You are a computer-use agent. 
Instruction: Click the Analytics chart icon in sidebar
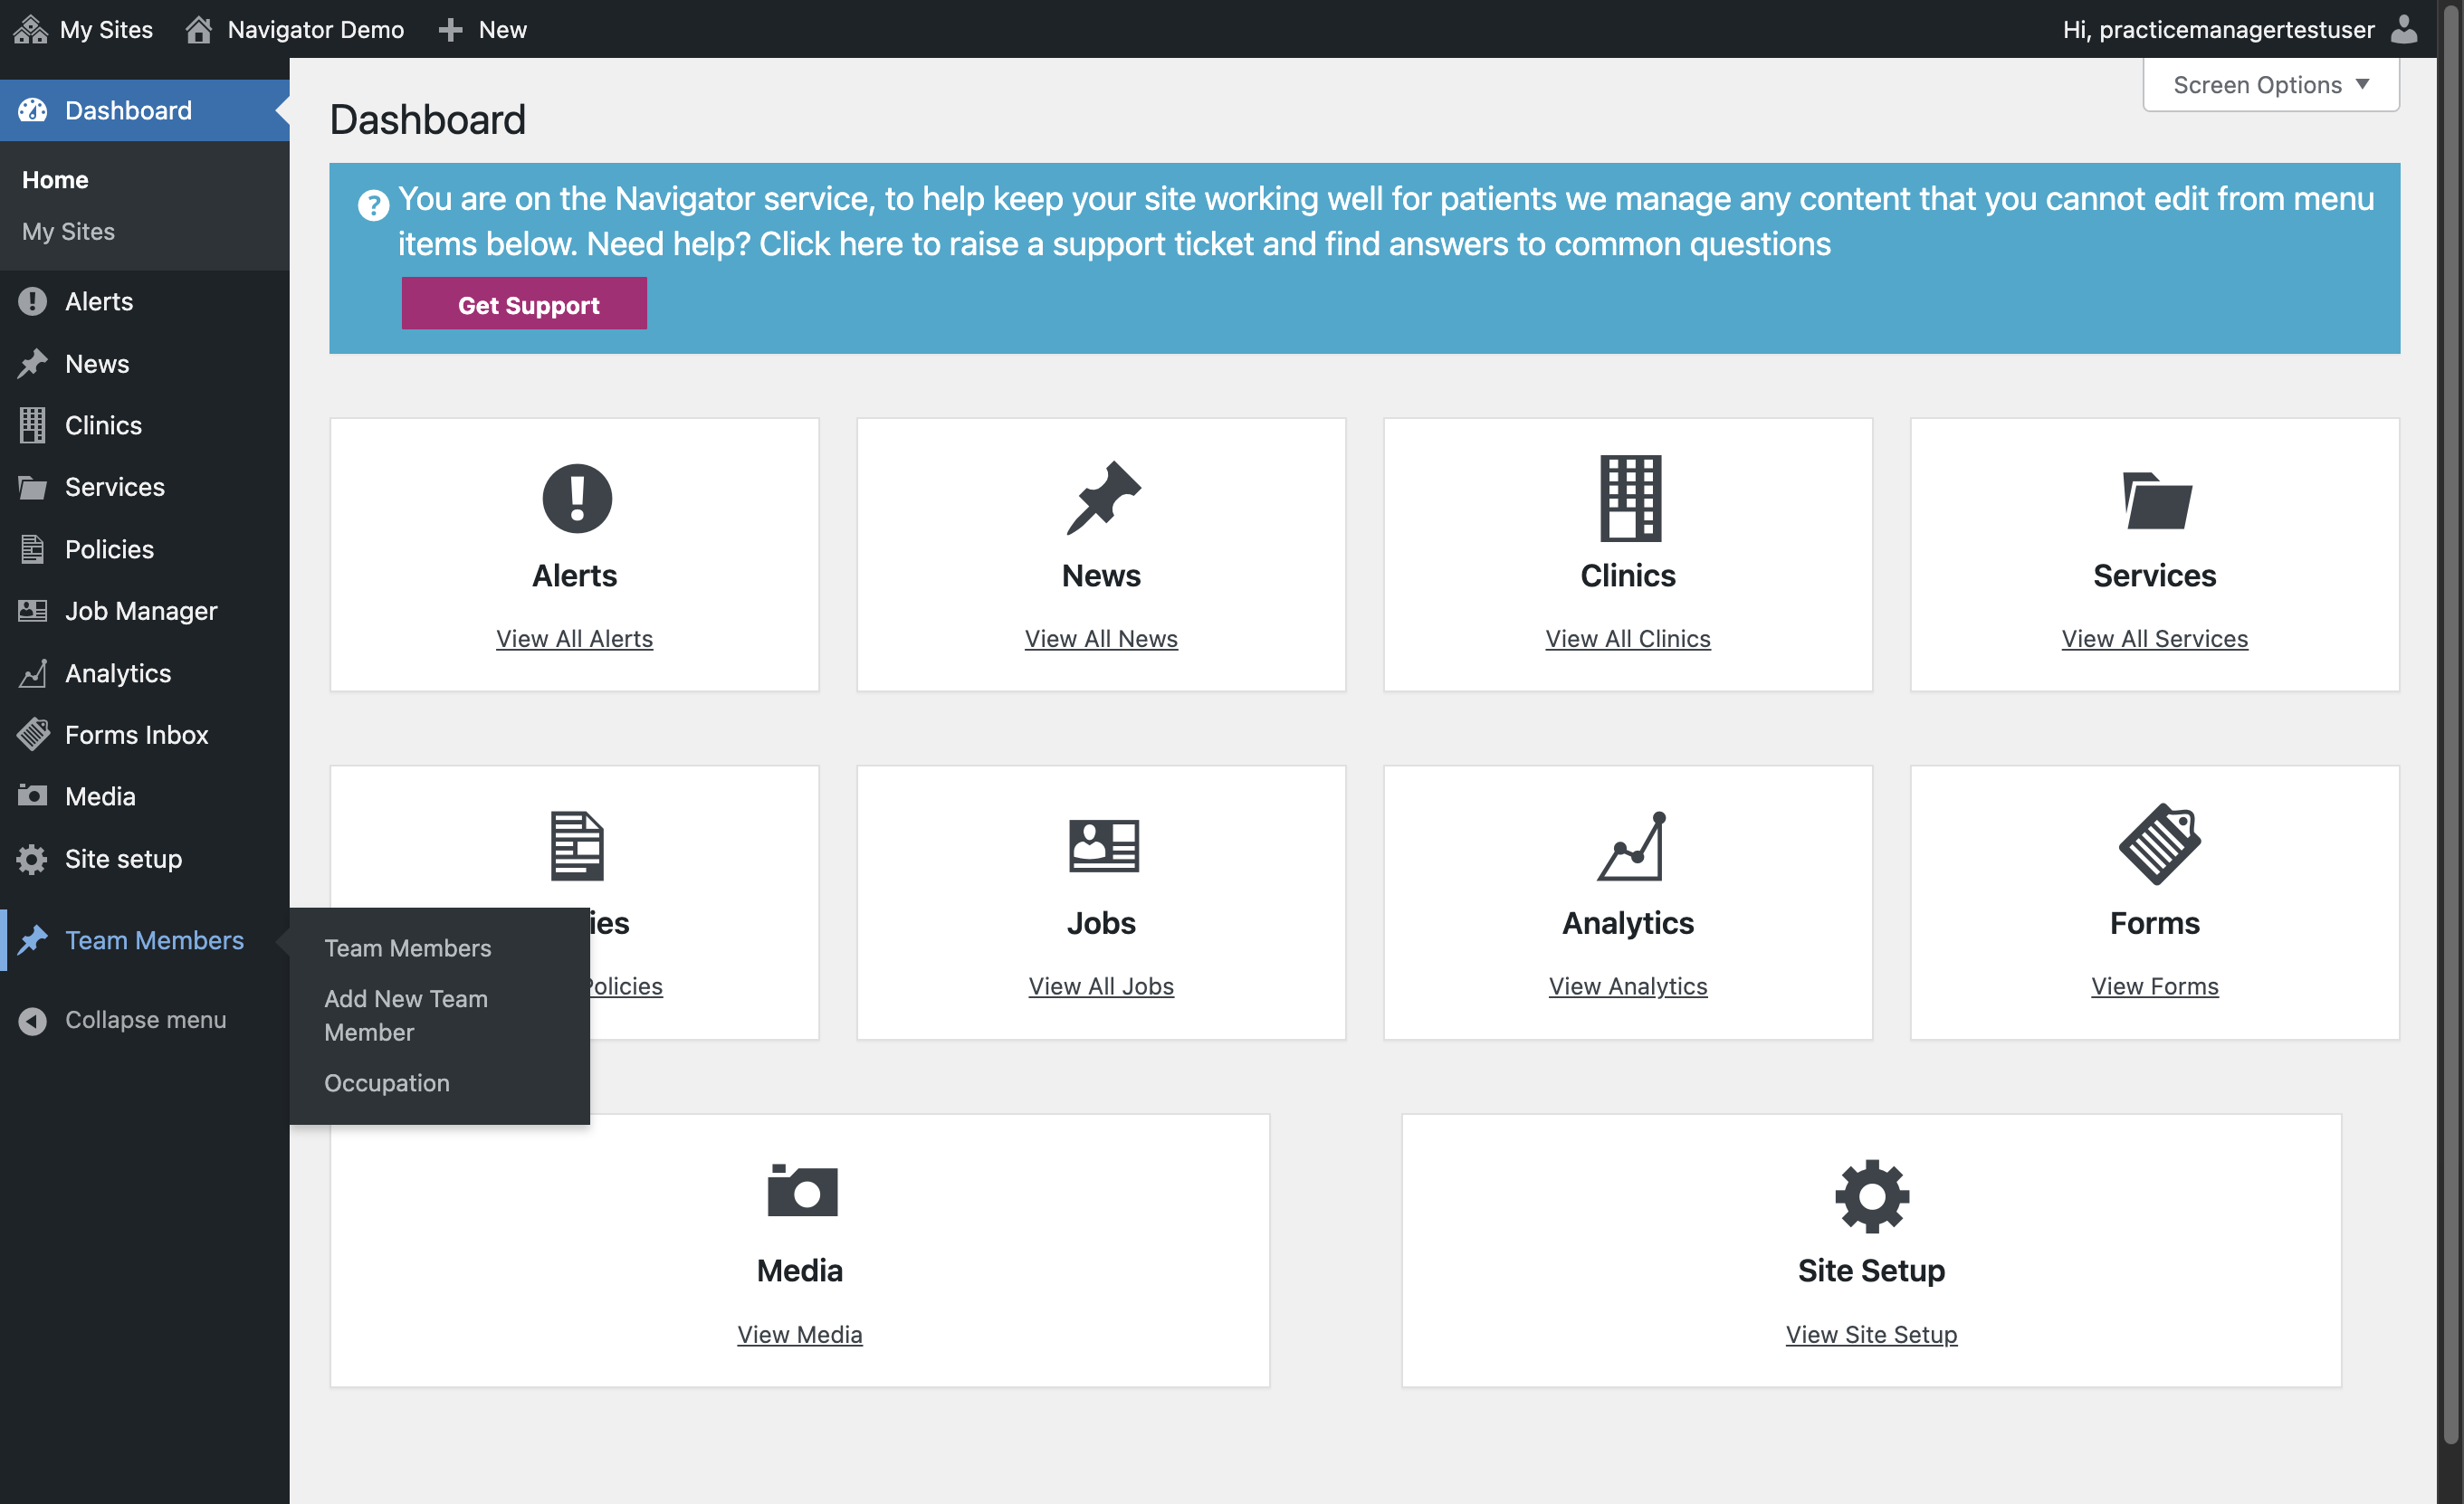click(x=32, y=673)
